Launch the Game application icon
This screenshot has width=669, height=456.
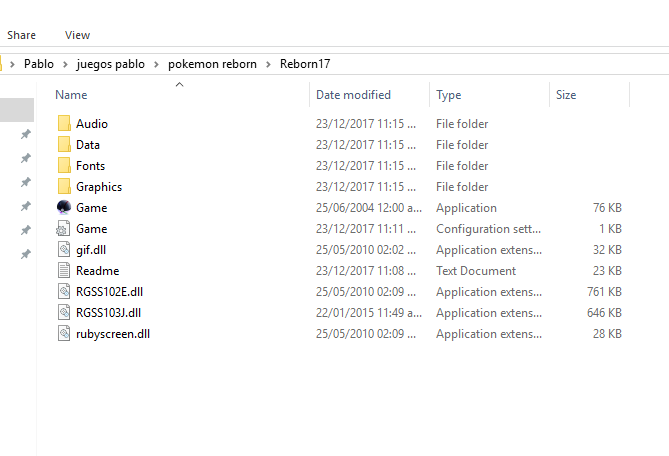[x=64, y=208]
